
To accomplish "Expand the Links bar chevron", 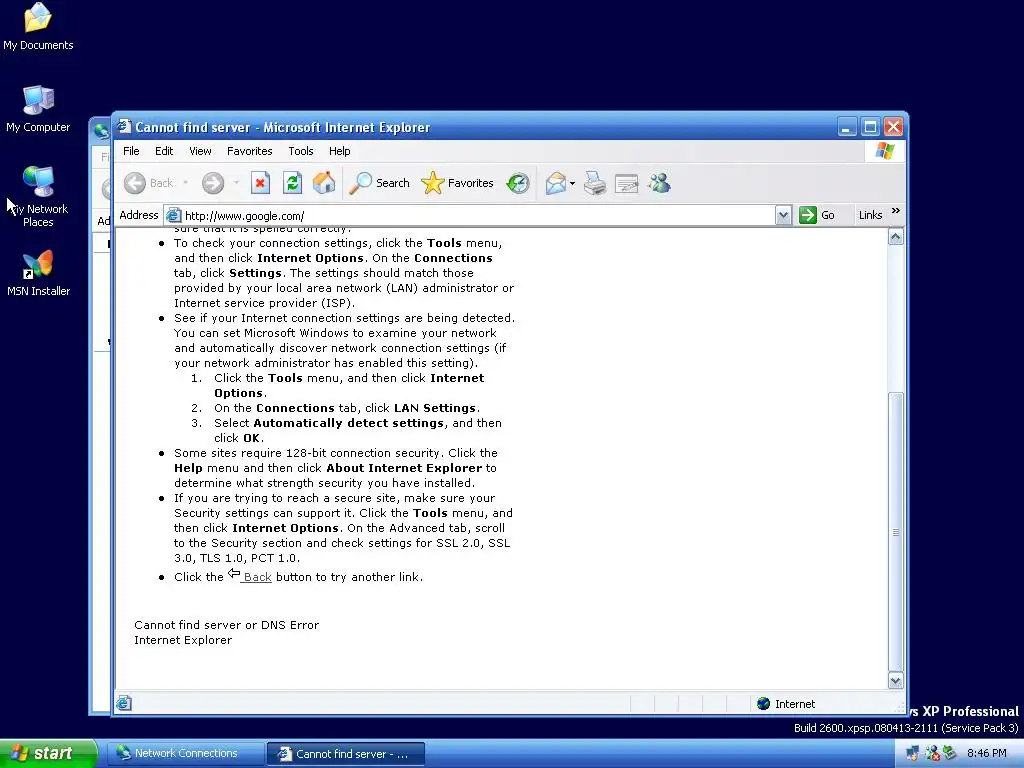I will (896, 211).
